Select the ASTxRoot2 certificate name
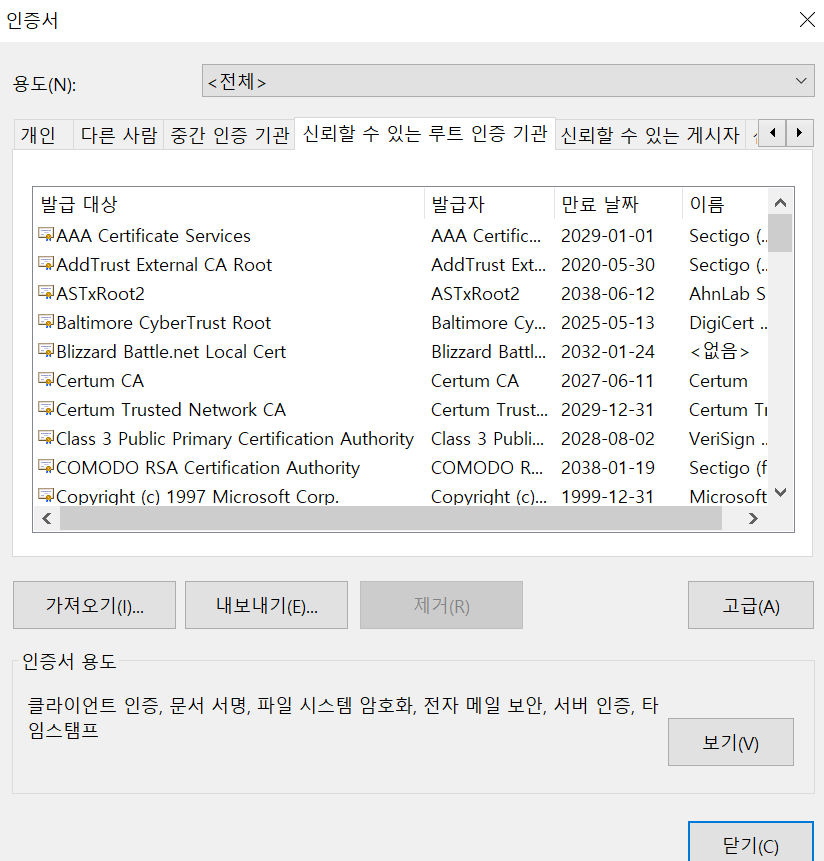Screen dimensions: 824x861 pyautogui.click(x=100, y=294)
